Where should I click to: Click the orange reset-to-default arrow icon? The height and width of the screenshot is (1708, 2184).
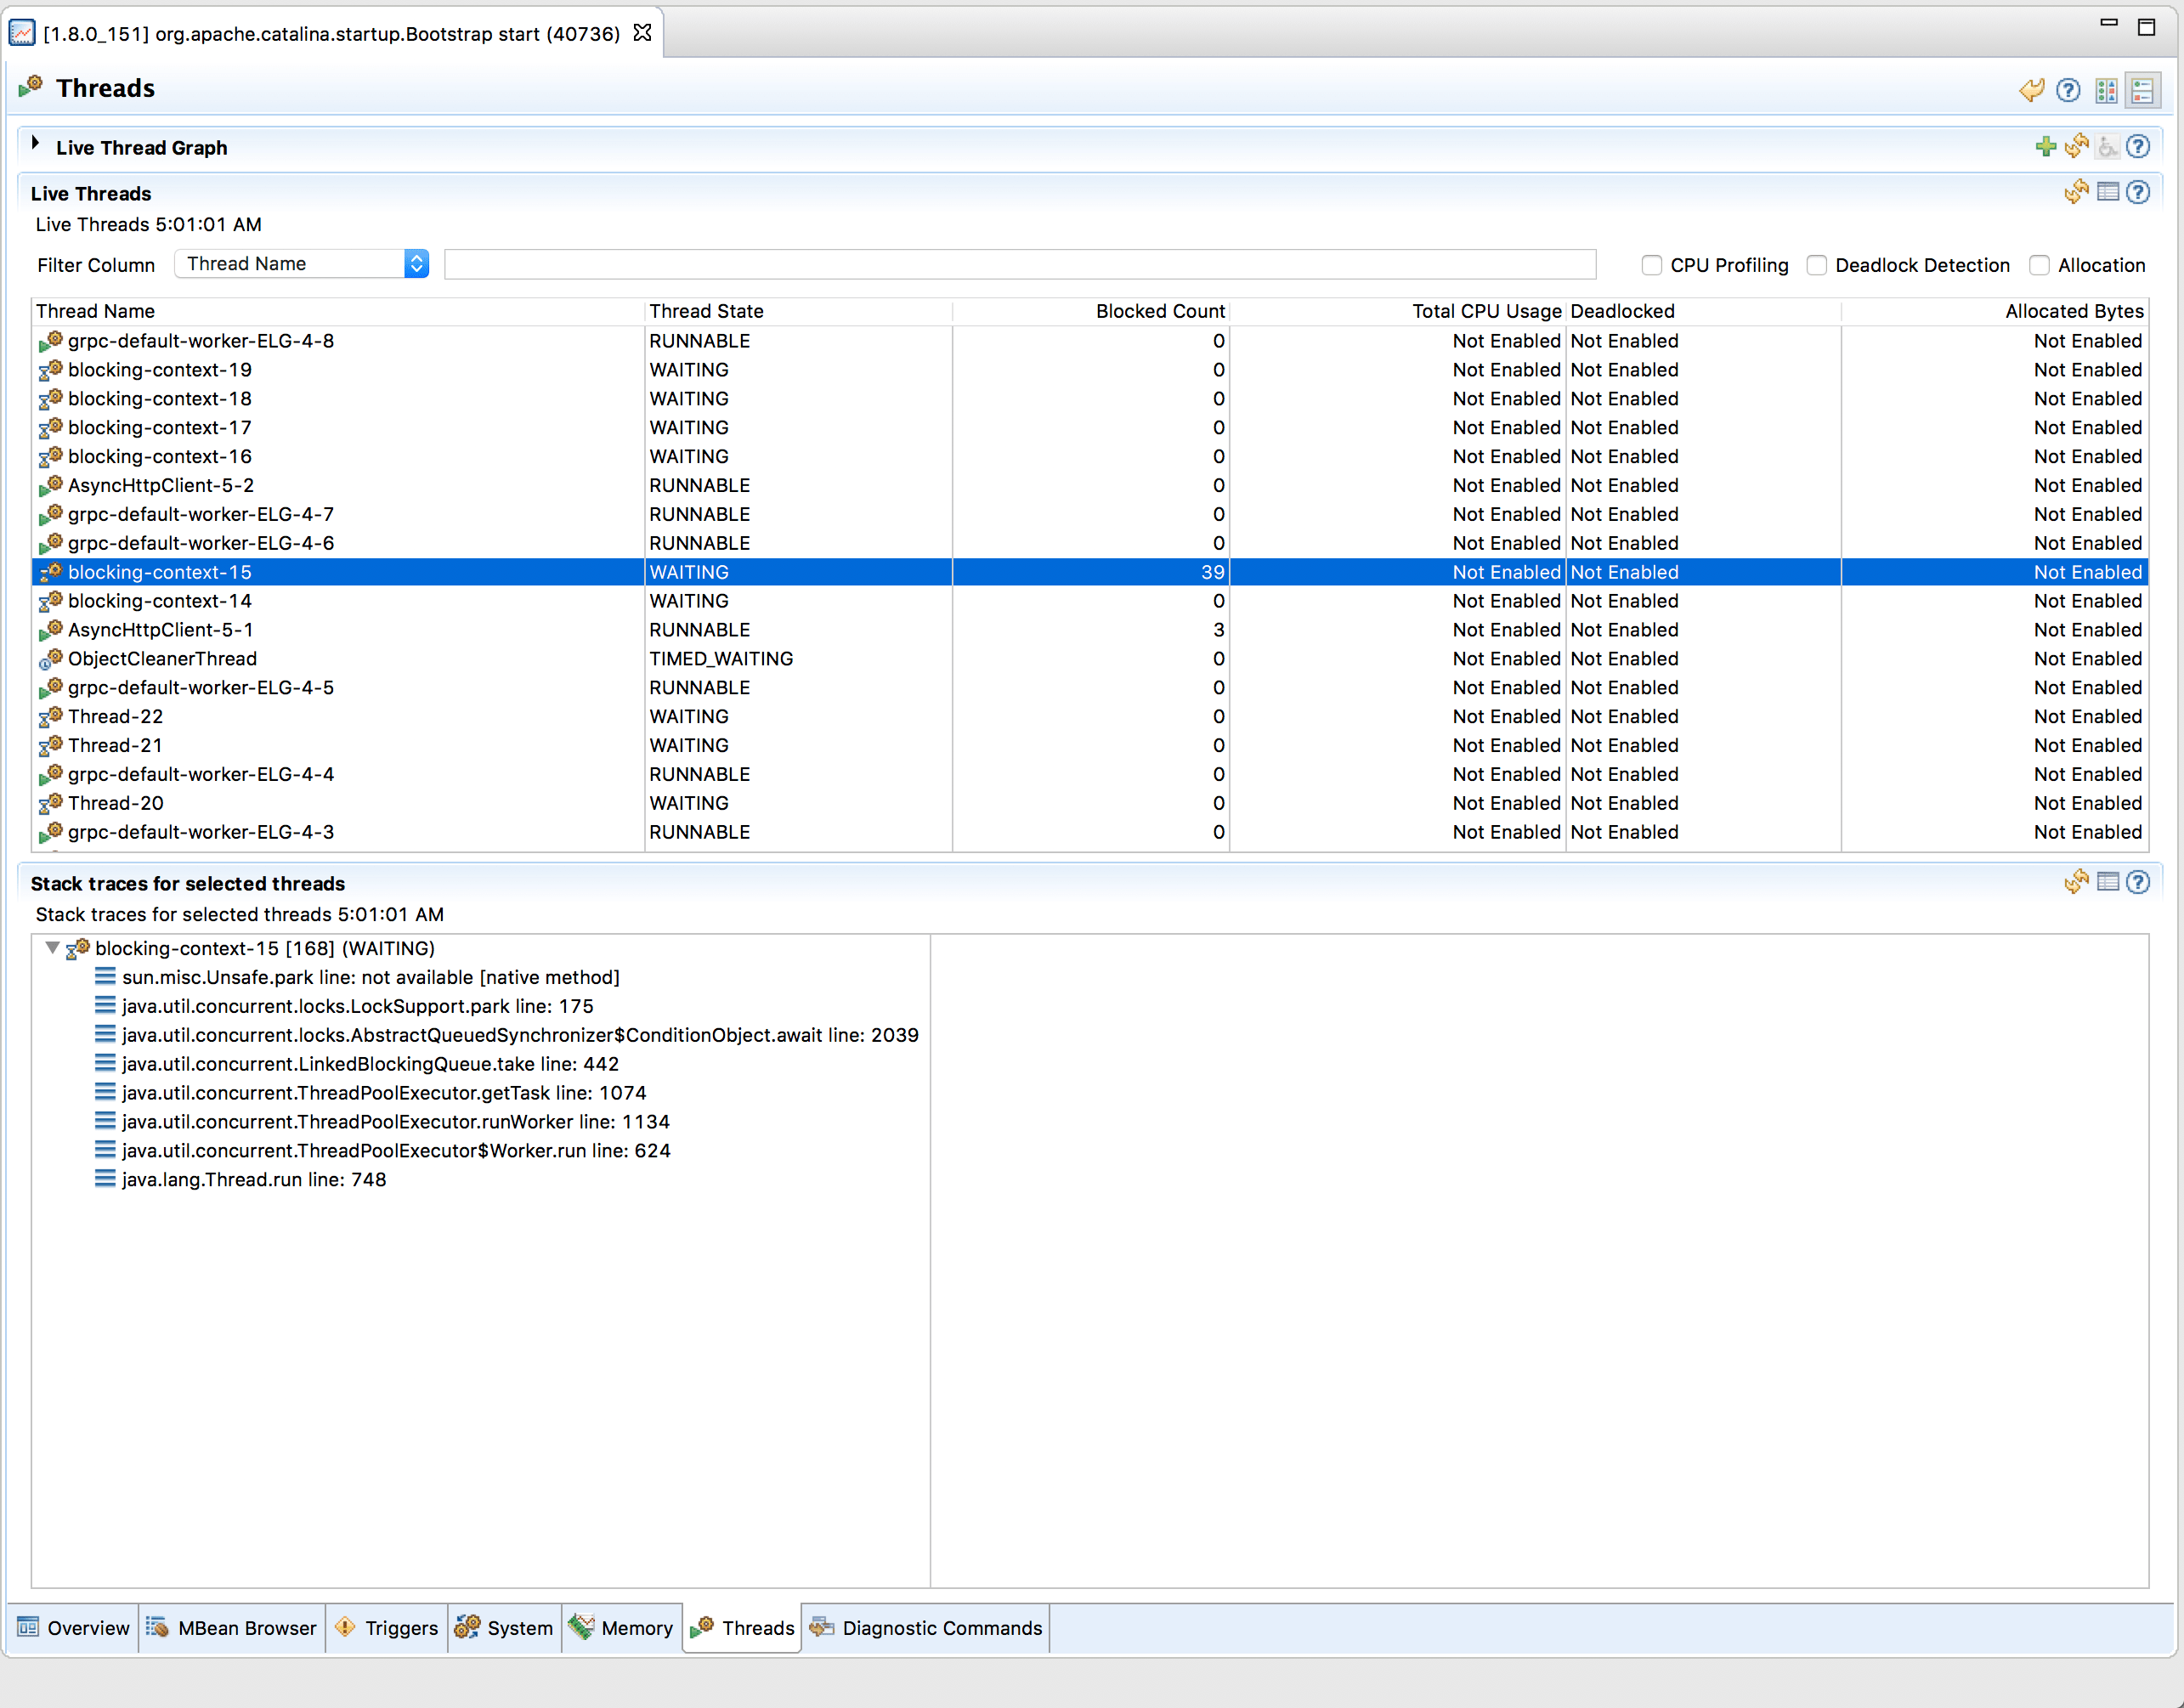[2031, 90]
